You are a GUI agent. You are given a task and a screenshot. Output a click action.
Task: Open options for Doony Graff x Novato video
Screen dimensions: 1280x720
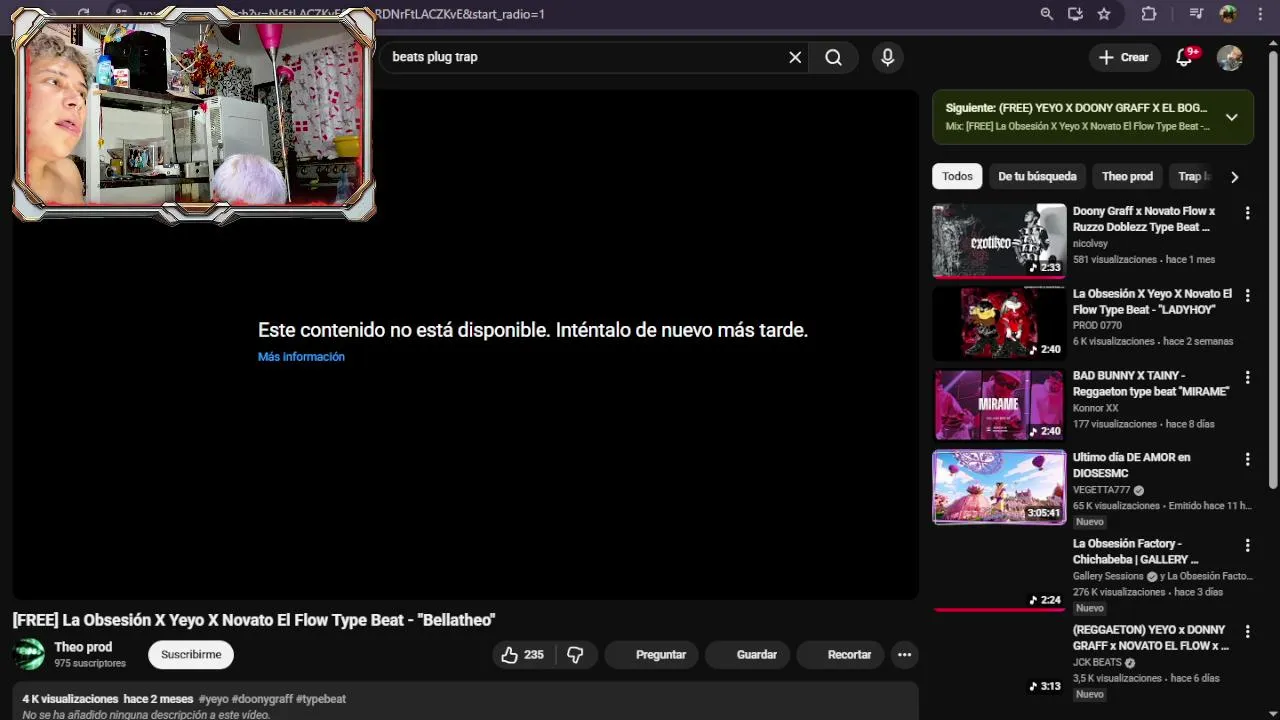1247,213
